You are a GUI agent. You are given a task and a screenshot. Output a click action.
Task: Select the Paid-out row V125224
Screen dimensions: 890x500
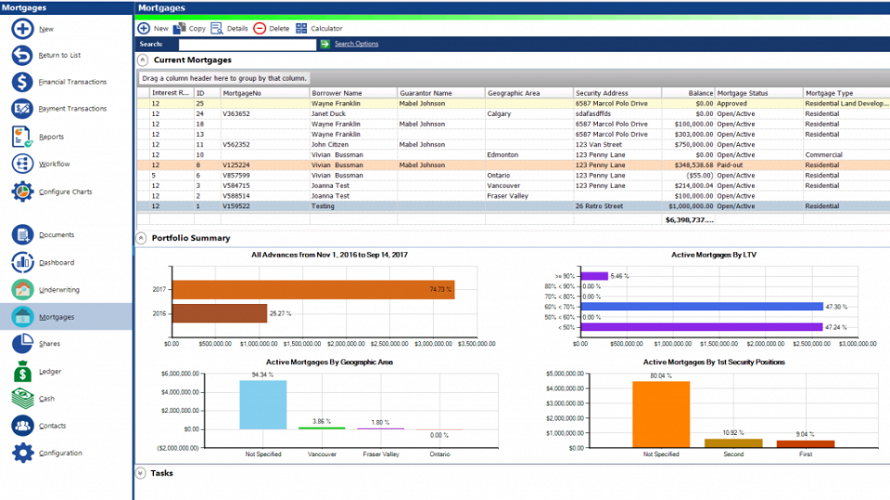coord(513,165)
